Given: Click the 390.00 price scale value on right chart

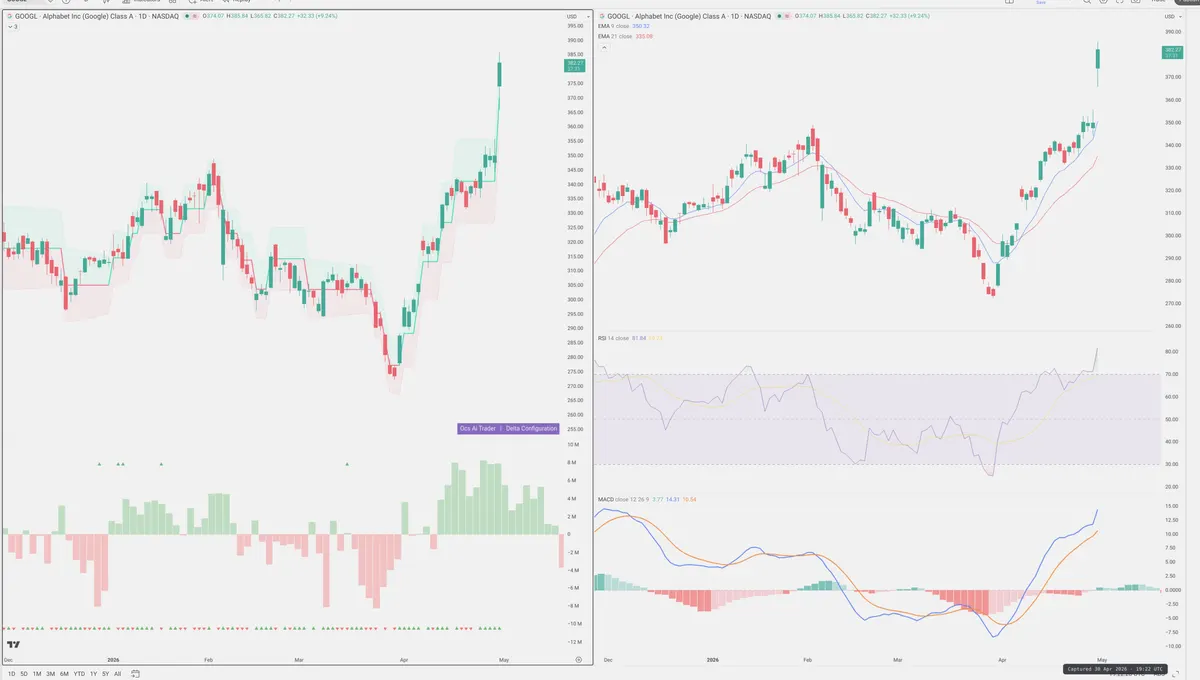Looking at the screenshot, I should tap(1174, 33).
